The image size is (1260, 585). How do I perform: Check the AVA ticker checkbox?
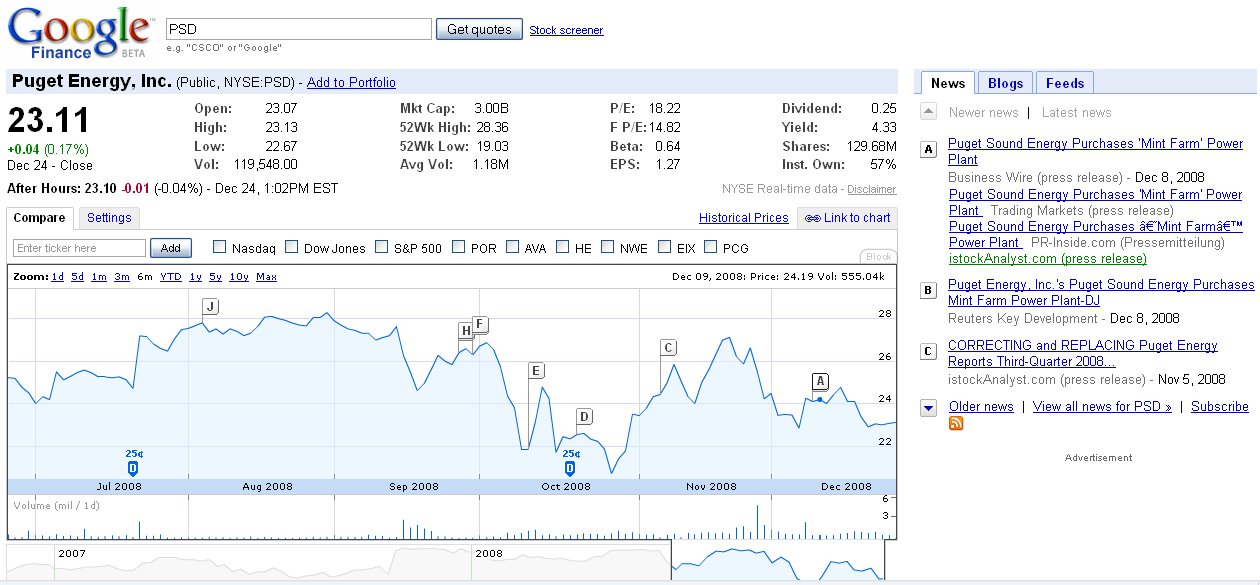512,247
